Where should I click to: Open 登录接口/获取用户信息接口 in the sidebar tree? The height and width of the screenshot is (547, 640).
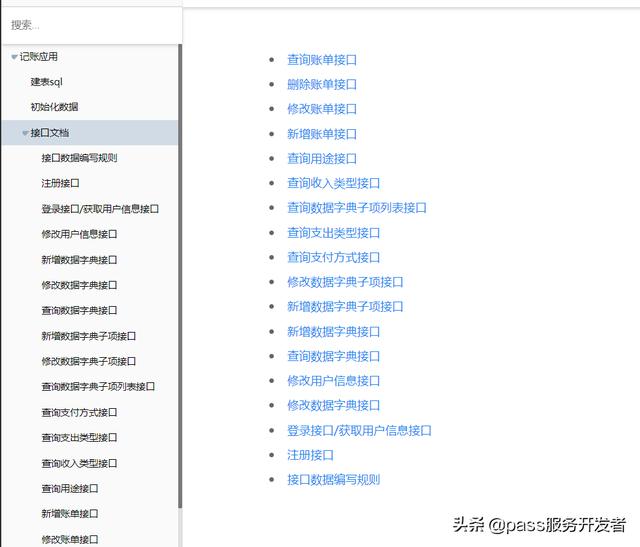(x=100, y=209)
